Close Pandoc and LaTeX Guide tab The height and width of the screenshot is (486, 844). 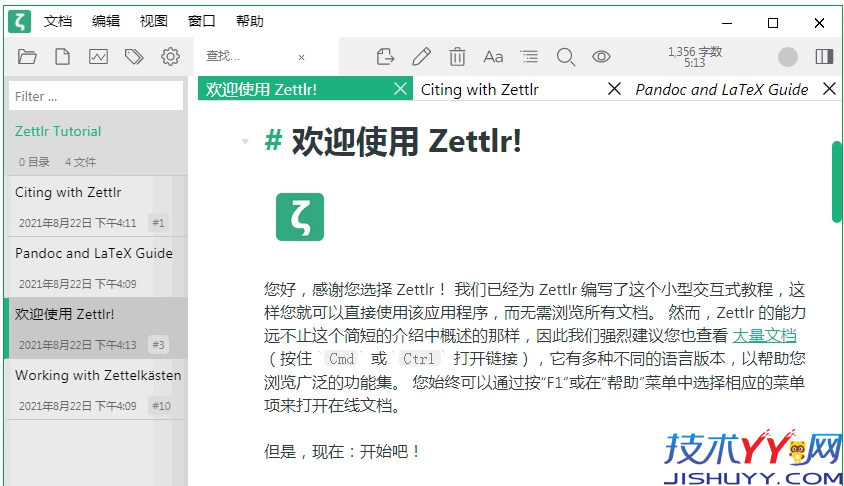click(829, 89)
